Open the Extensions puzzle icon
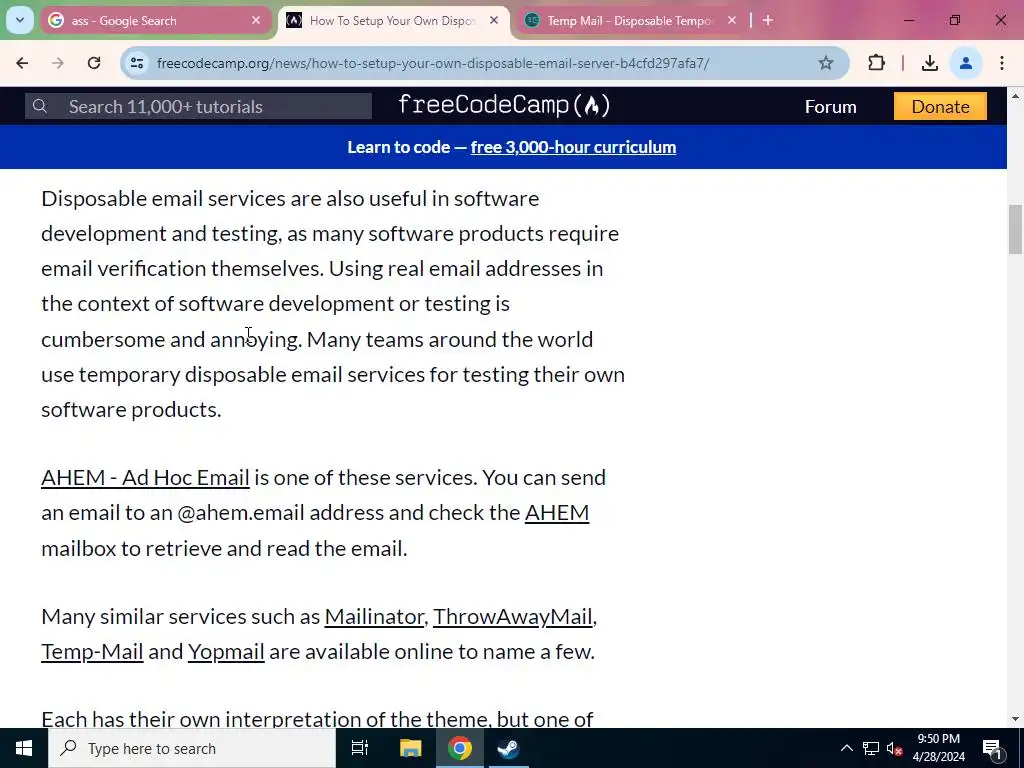 click(876, 63)
